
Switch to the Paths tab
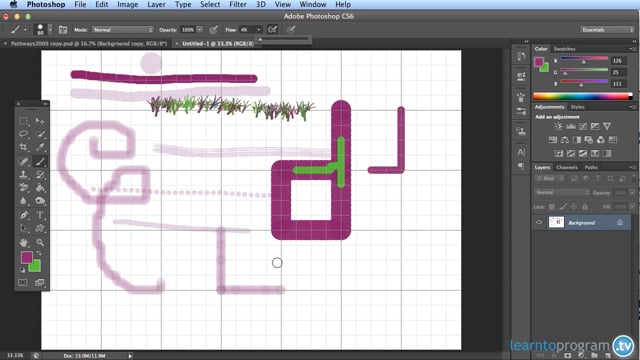coord(591,167)
